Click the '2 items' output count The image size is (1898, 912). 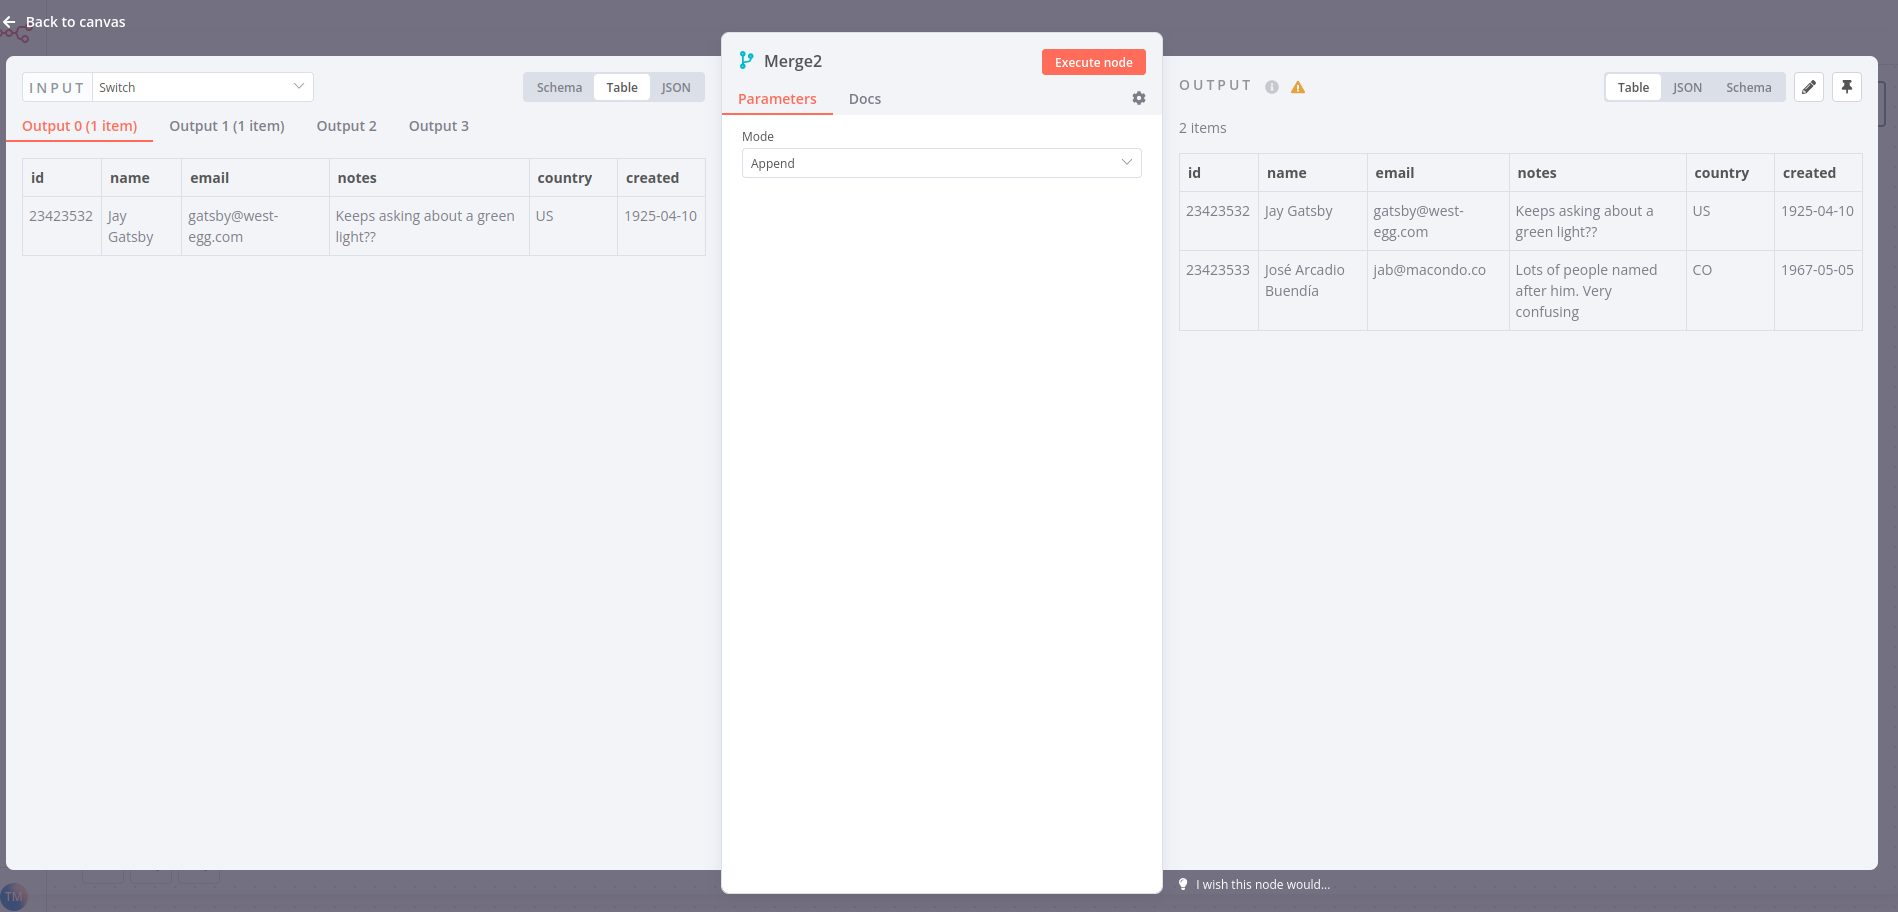coord(1203,128)
